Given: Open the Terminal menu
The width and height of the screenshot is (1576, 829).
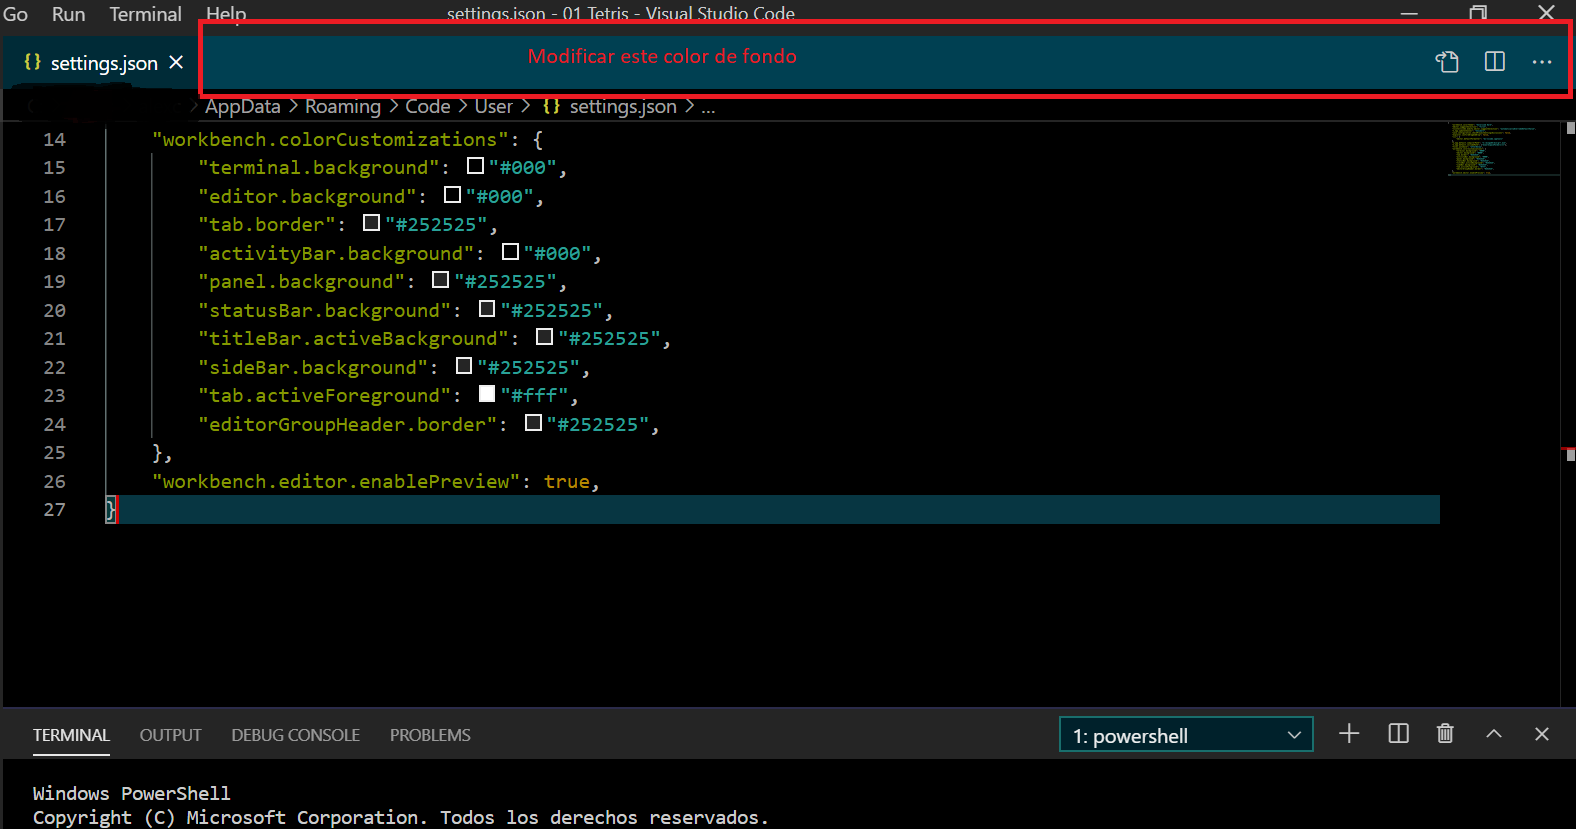Looking at the screenshot, I should [x=145, y=14].
